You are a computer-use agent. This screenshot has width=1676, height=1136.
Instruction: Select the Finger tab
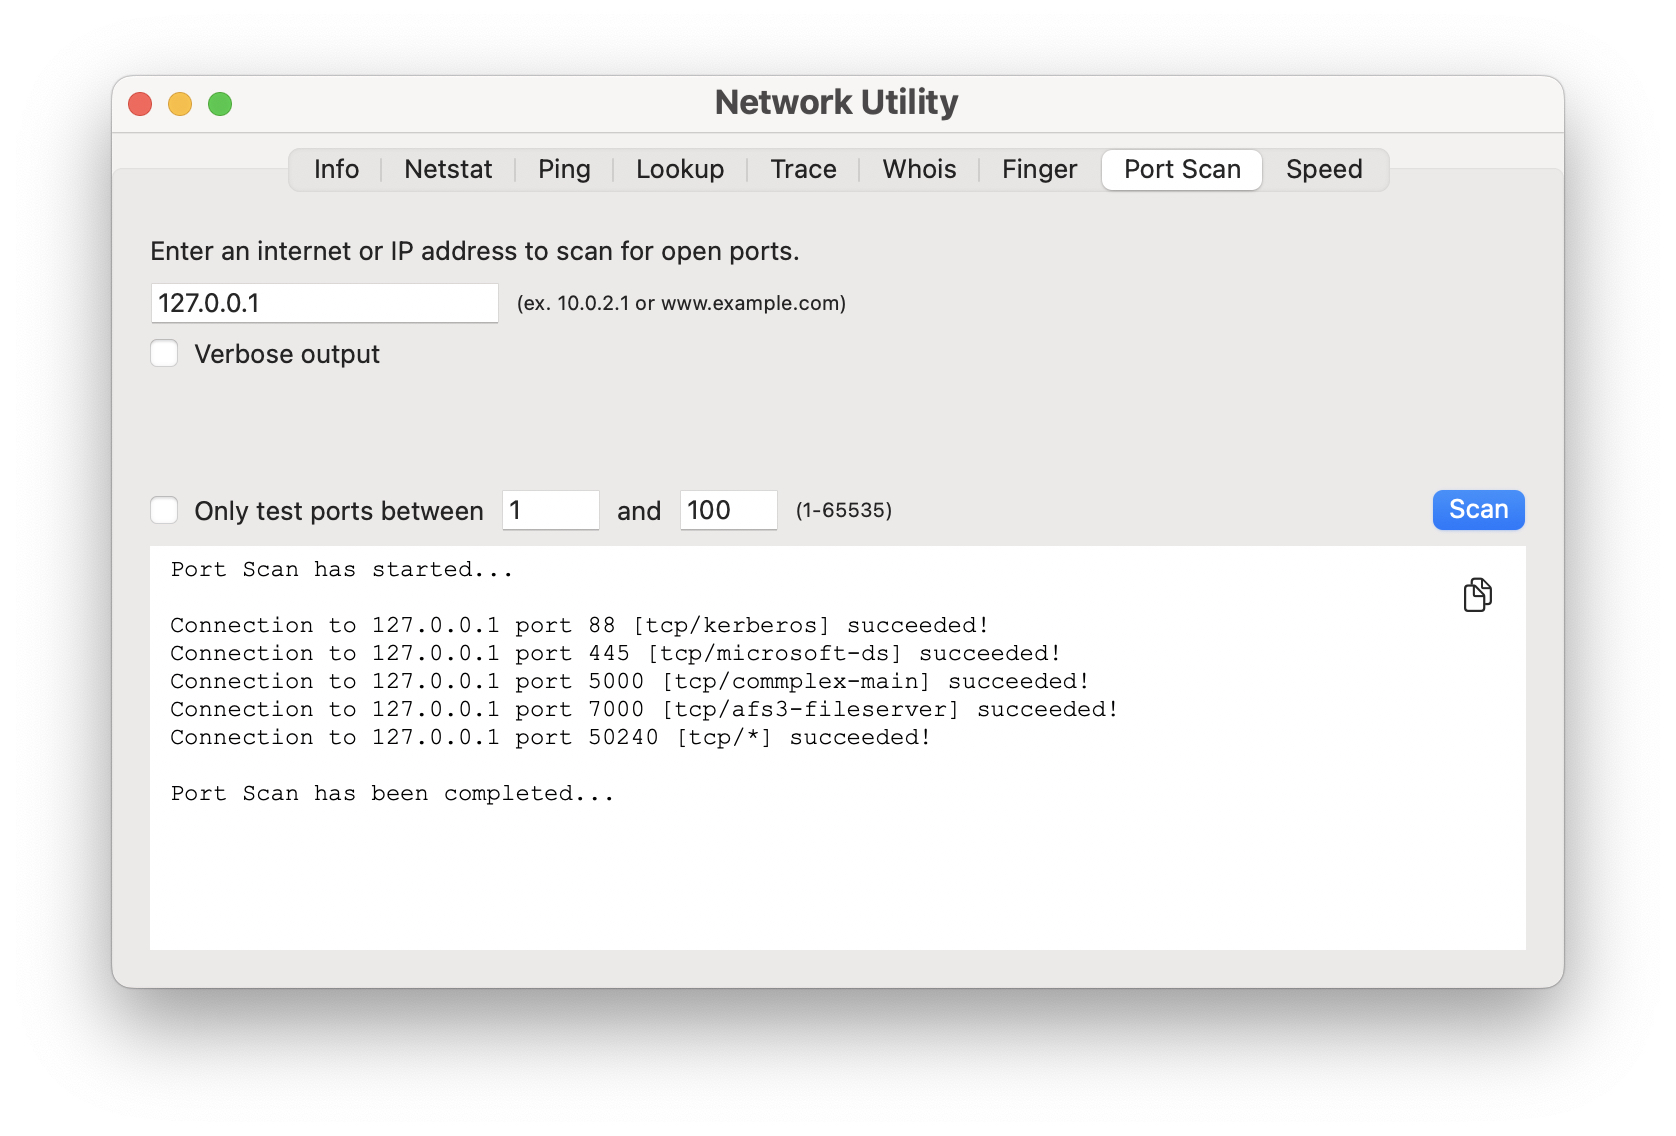click(1039, 170)
